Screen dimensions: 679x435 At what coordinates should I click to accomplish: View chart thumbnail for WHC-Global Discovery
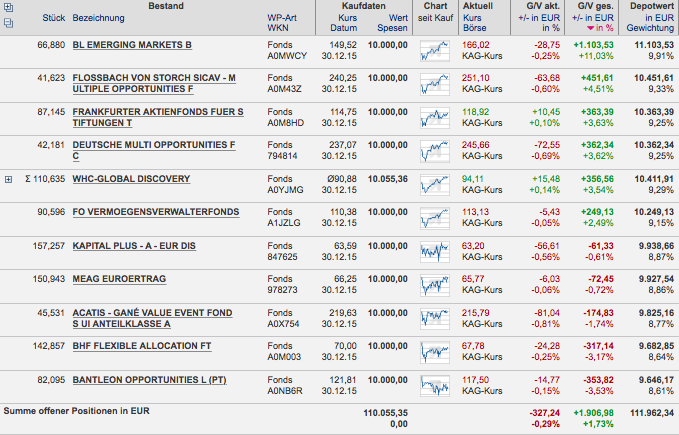click(x=435, y=185)
